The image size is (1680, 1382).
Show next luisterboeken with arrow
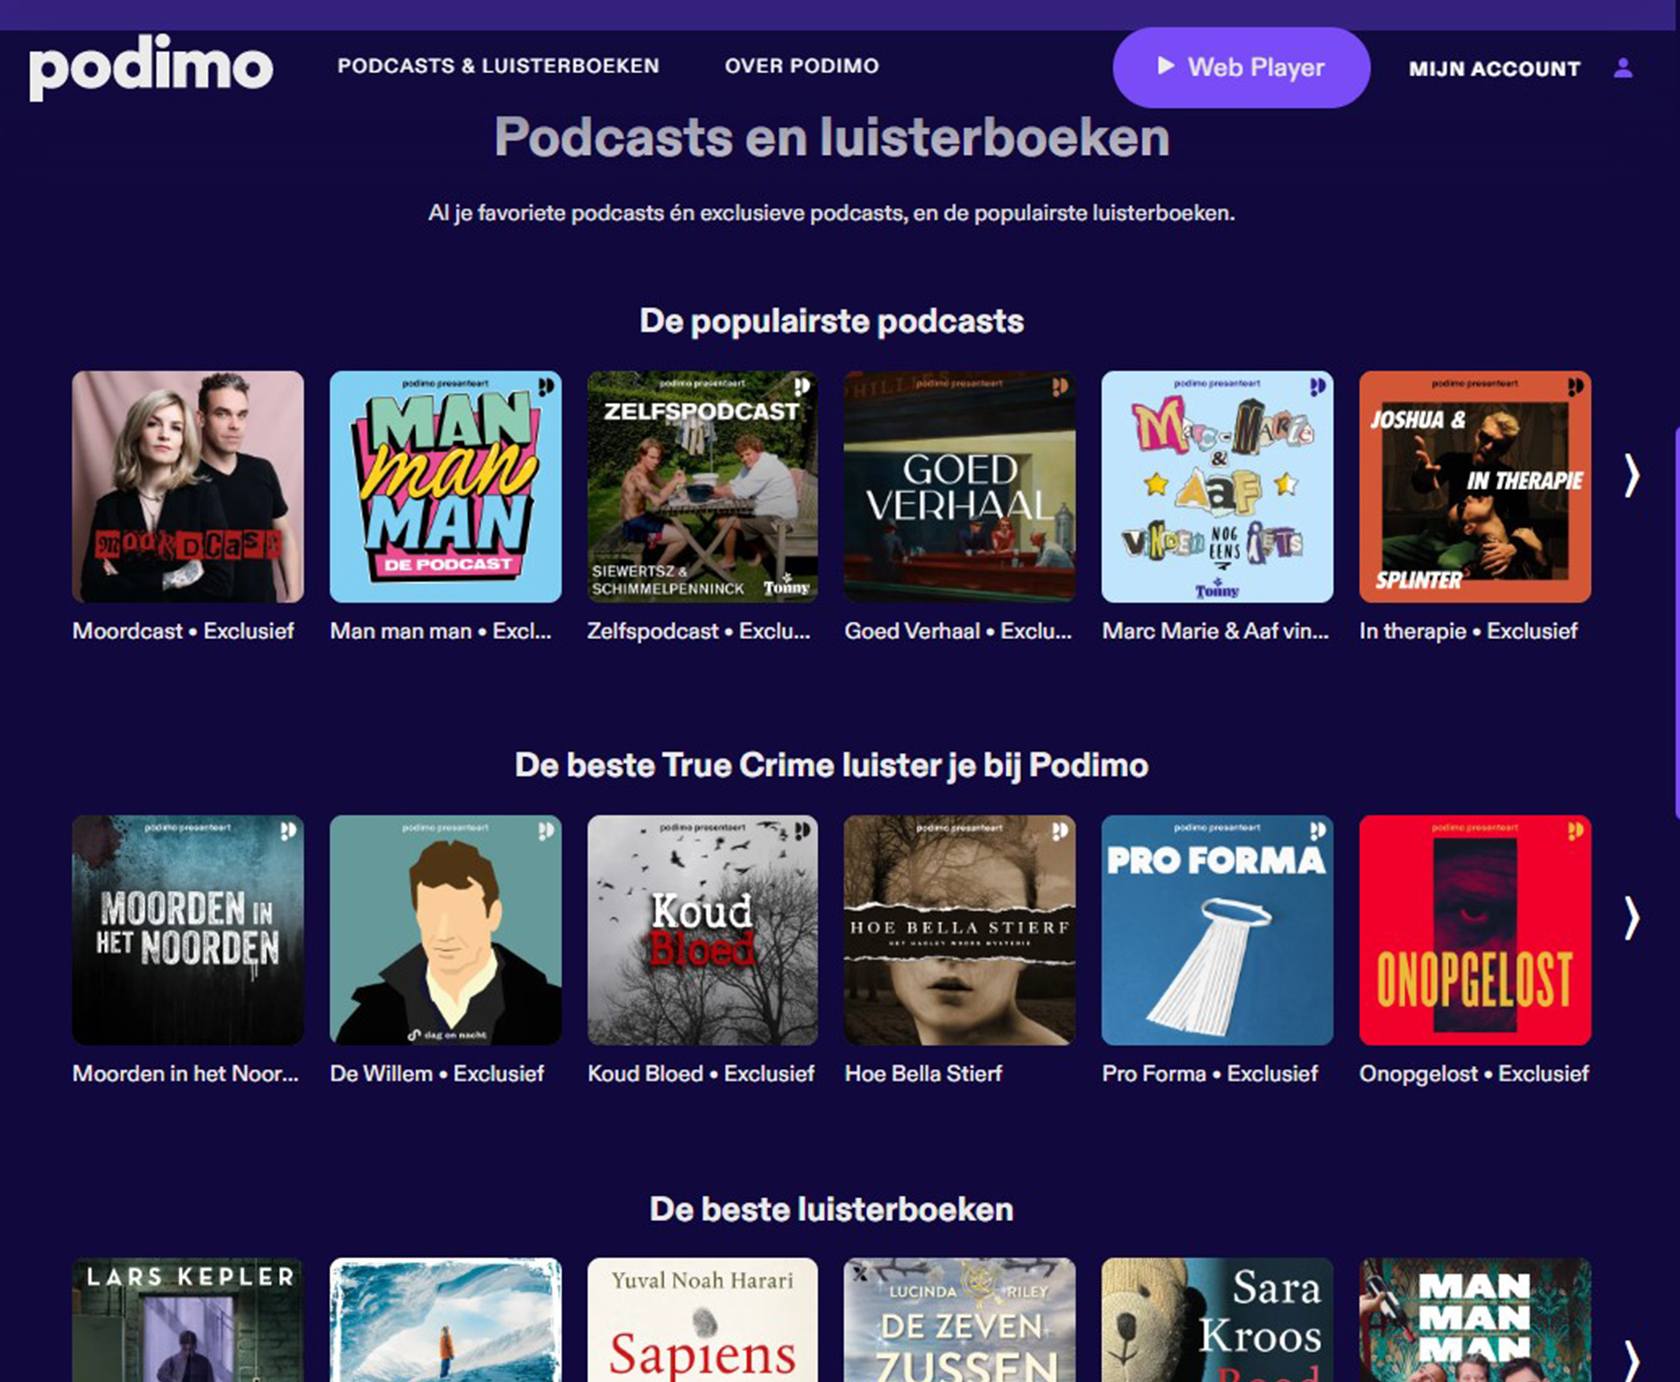tap(1632, 1360)
